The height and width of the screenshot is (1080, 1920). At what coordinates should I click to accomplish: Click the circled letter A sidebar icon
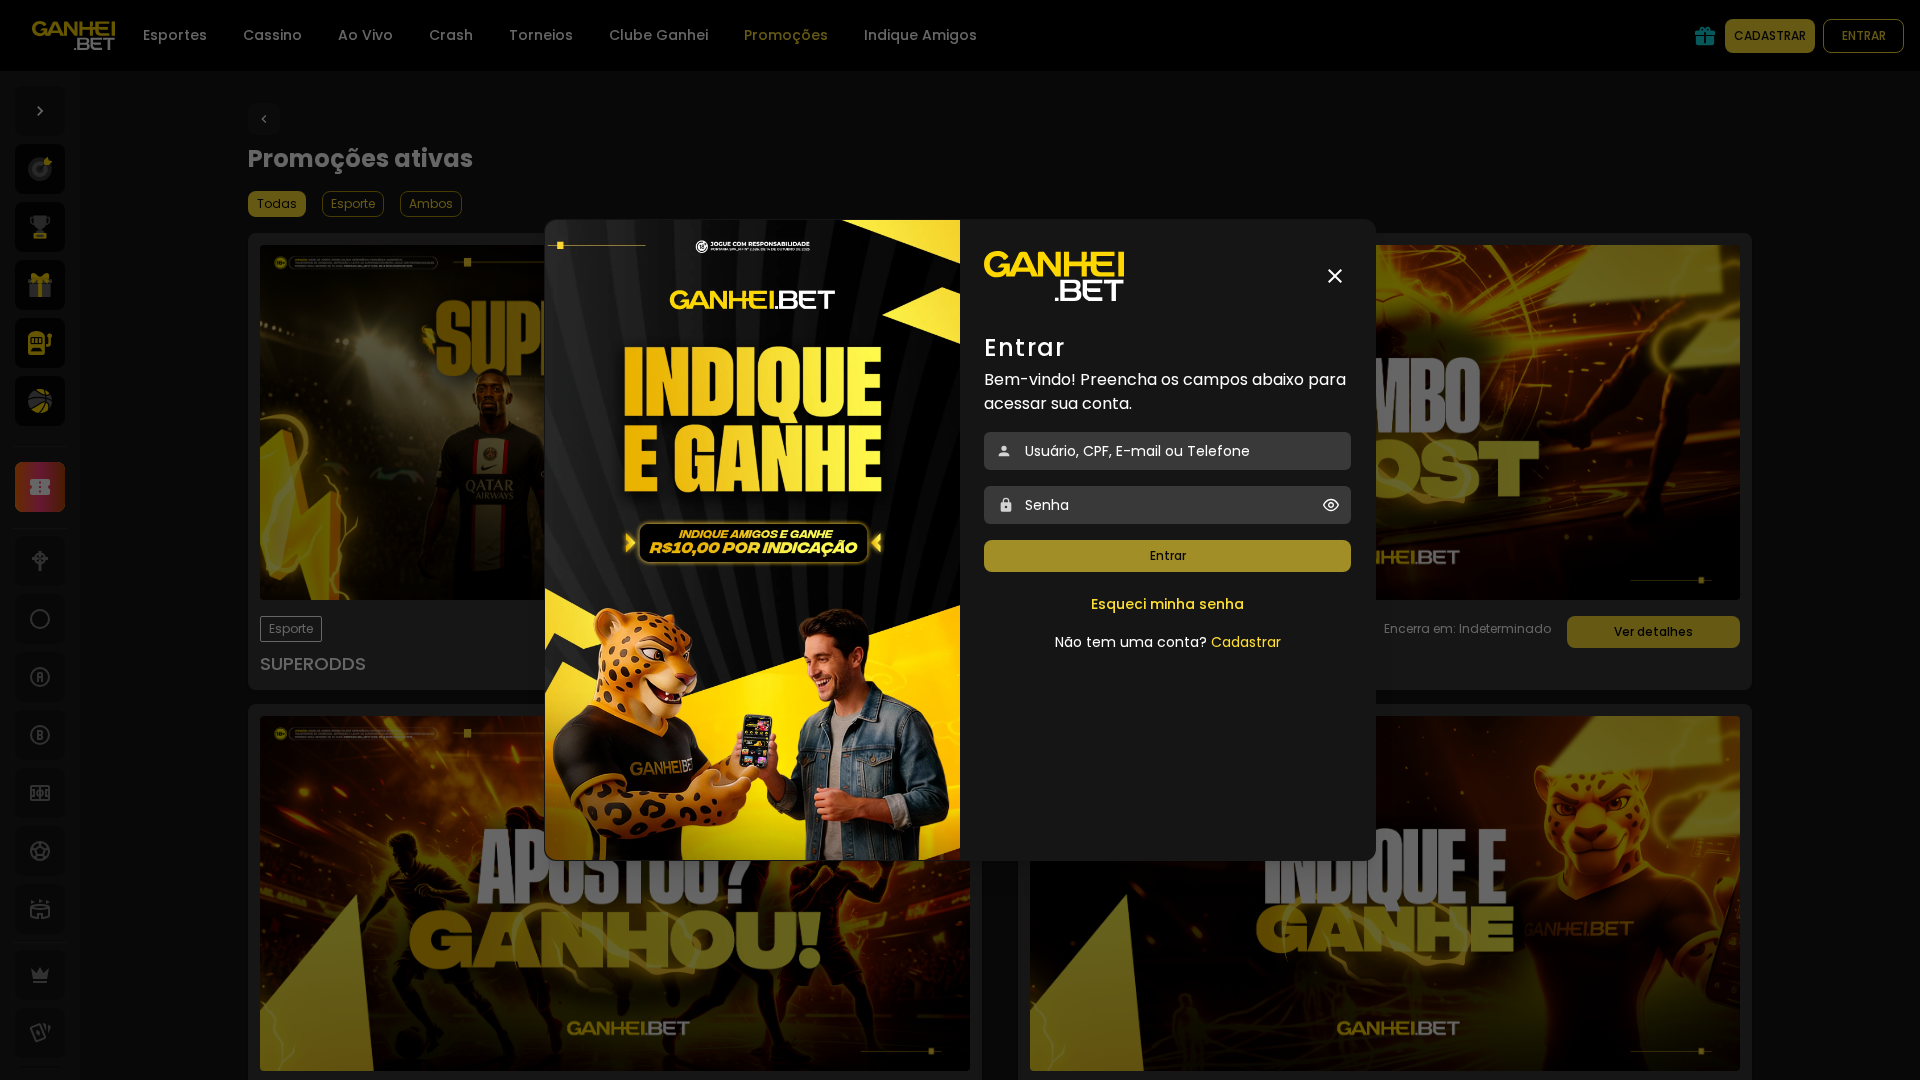[x=40, y=677]
